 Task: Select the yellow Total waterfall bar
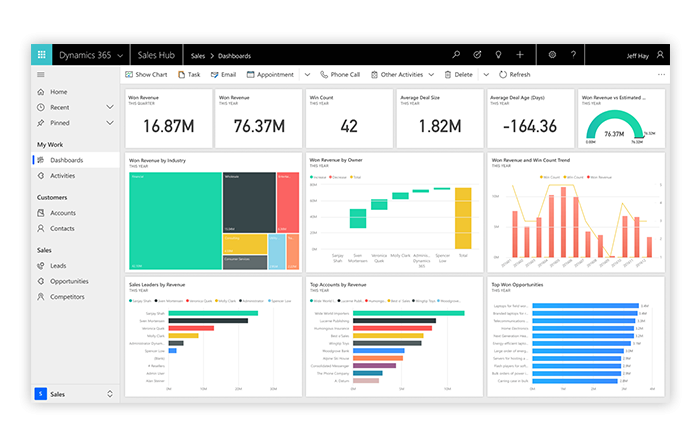(x=463, y=218)
